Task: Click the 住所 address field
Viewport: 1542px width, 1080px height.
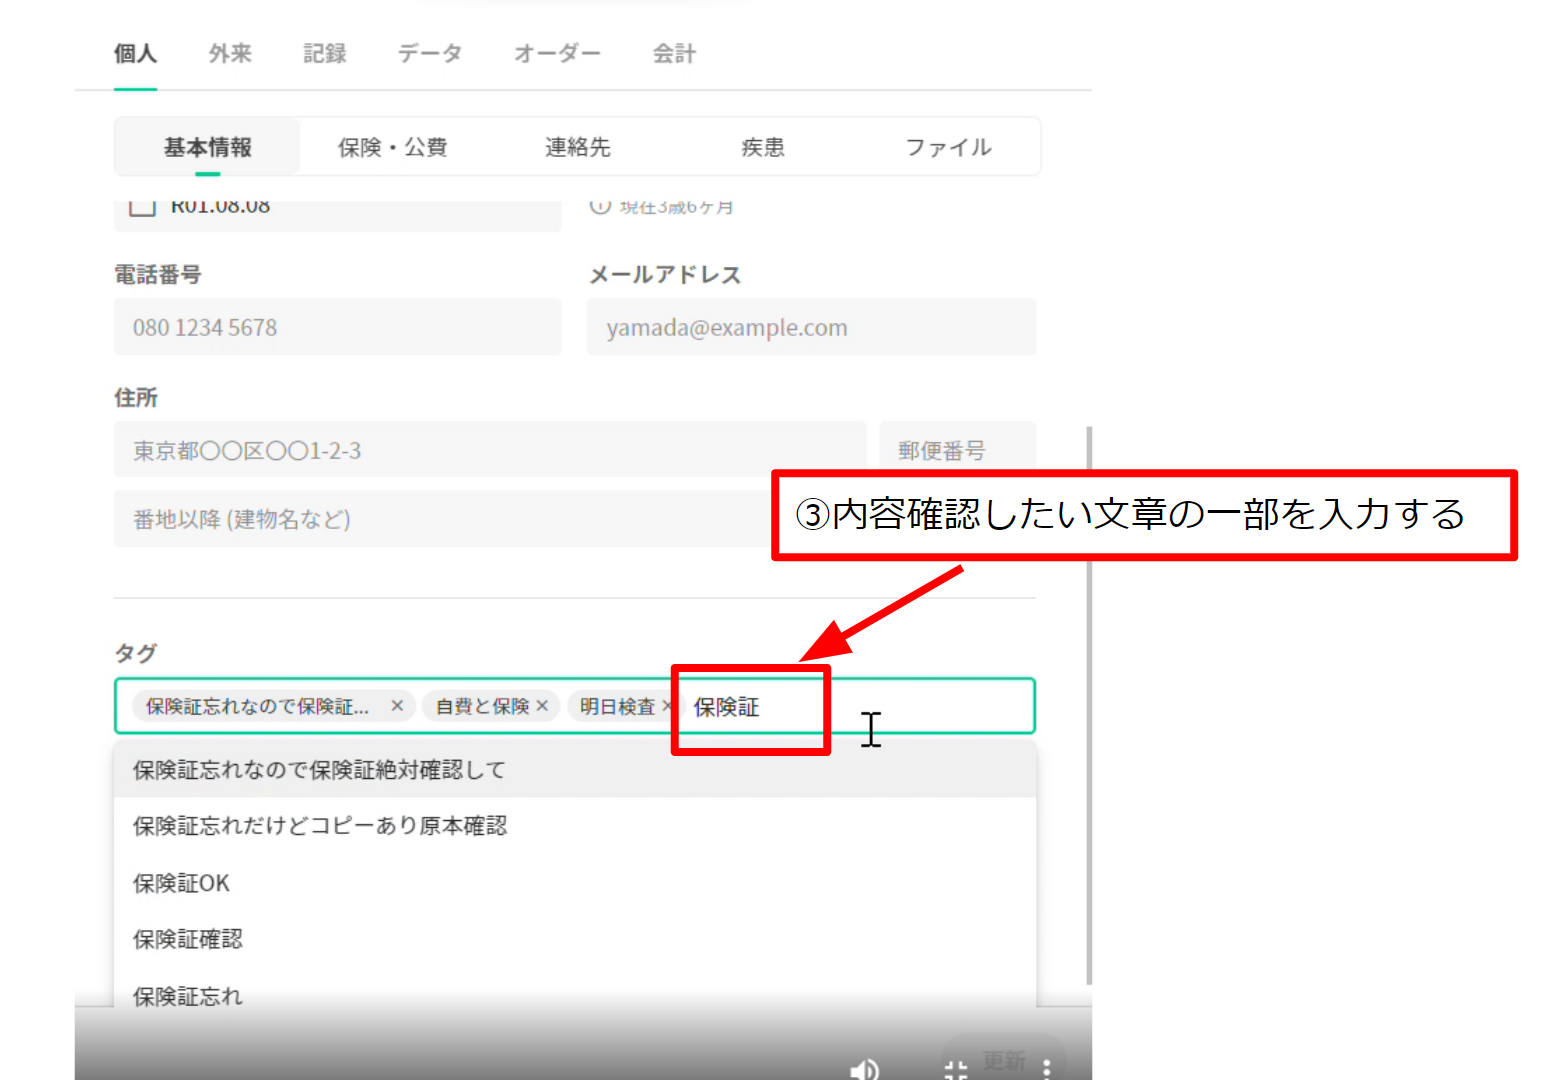Action: pyautogui.click(x=490, y=450)
